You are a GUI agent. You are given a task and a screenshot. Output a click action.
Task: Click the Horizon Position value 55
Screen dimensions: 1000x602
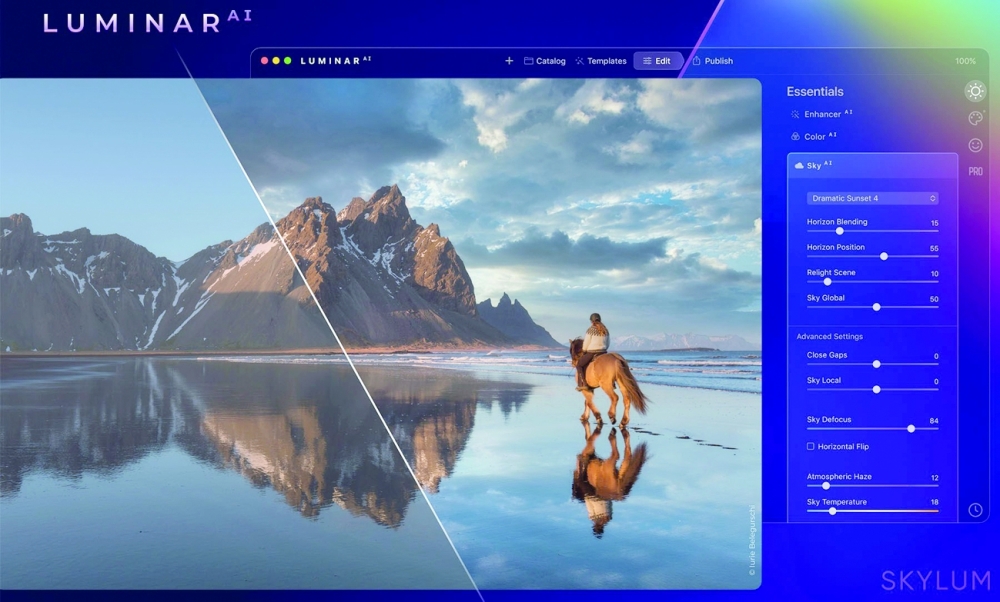(934, 248)
